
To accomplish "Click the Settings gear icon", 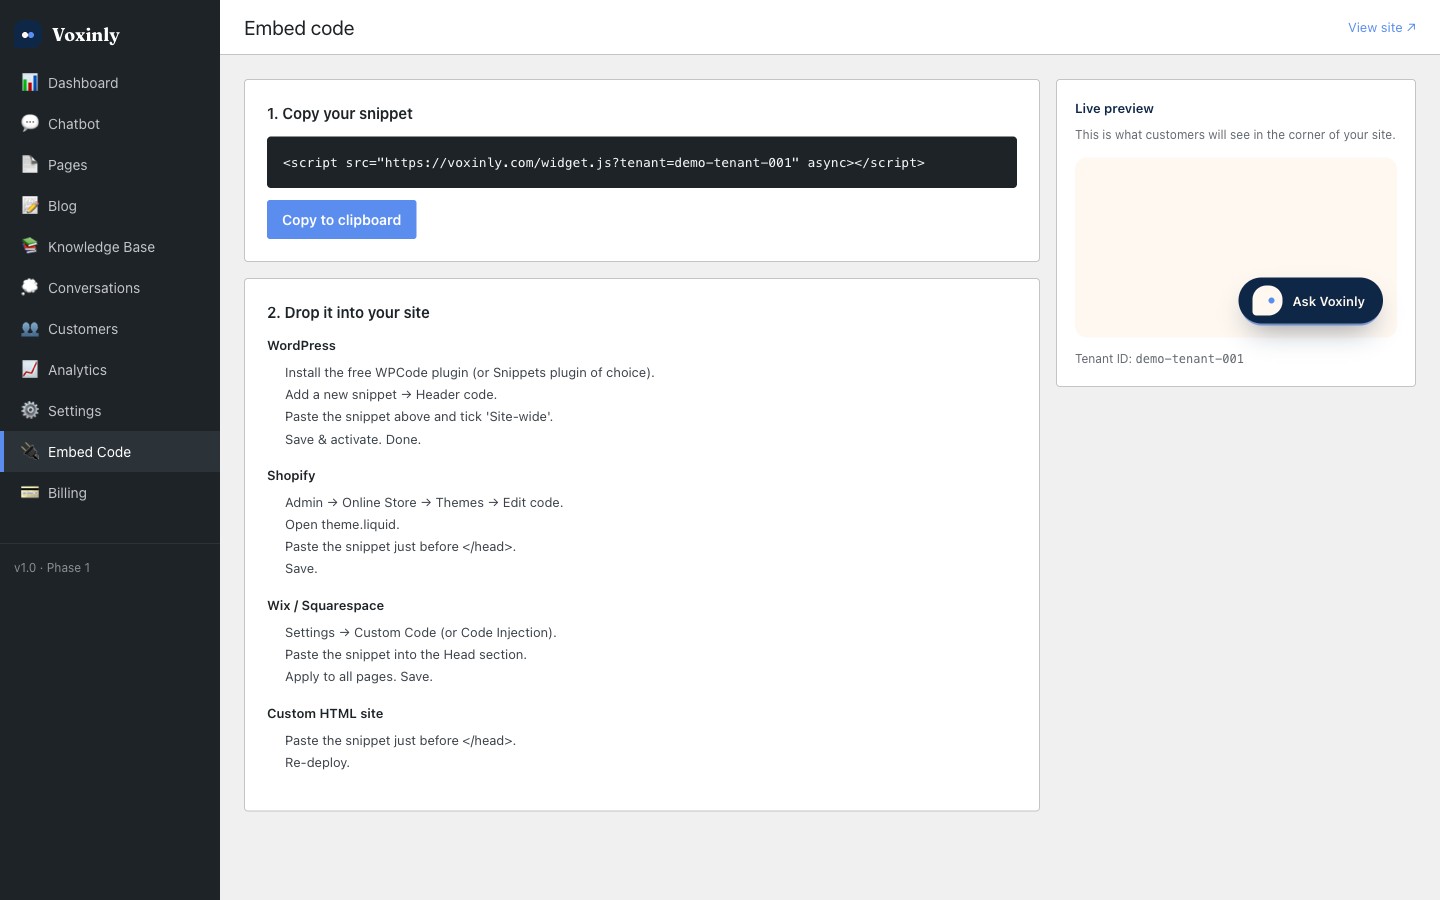I will (30, 410).
